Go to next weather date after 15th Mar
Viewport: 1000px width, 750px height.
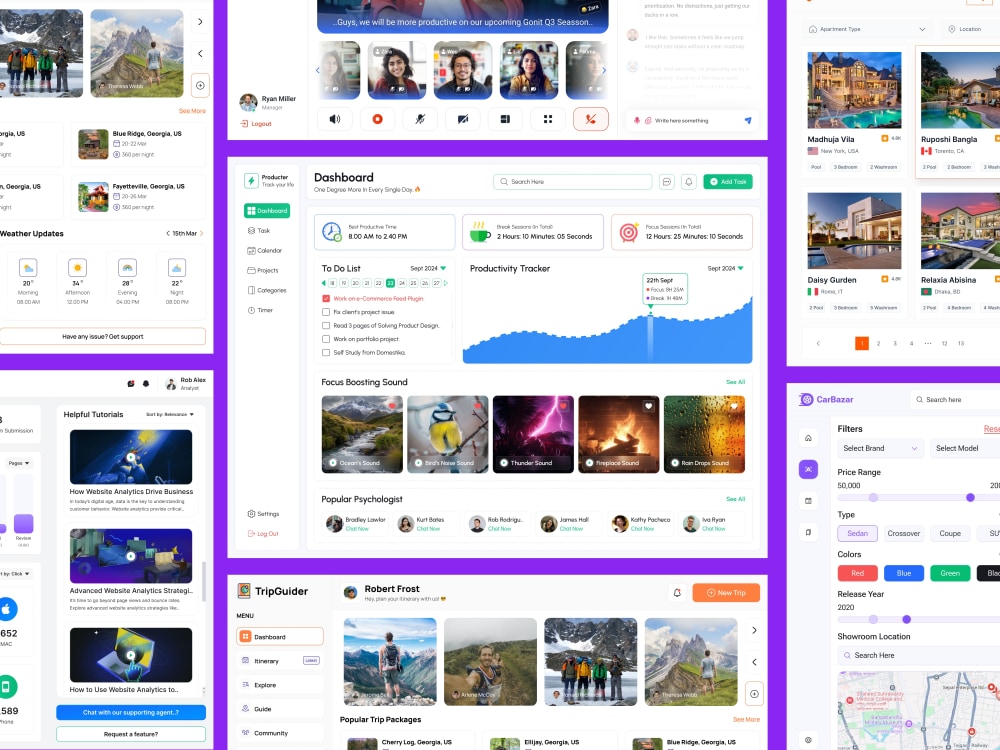point(202,233)
